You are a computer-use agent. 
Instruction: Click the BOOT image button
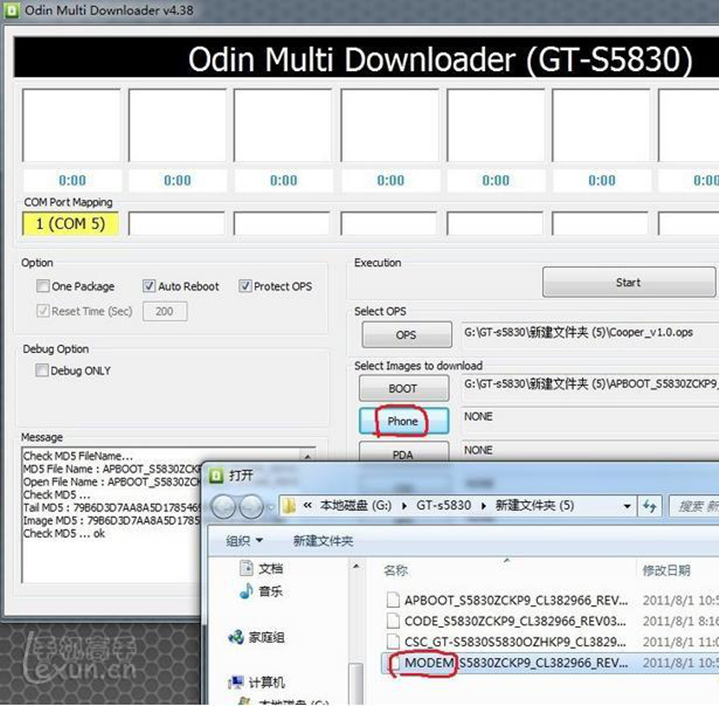[x=404, y=388]
